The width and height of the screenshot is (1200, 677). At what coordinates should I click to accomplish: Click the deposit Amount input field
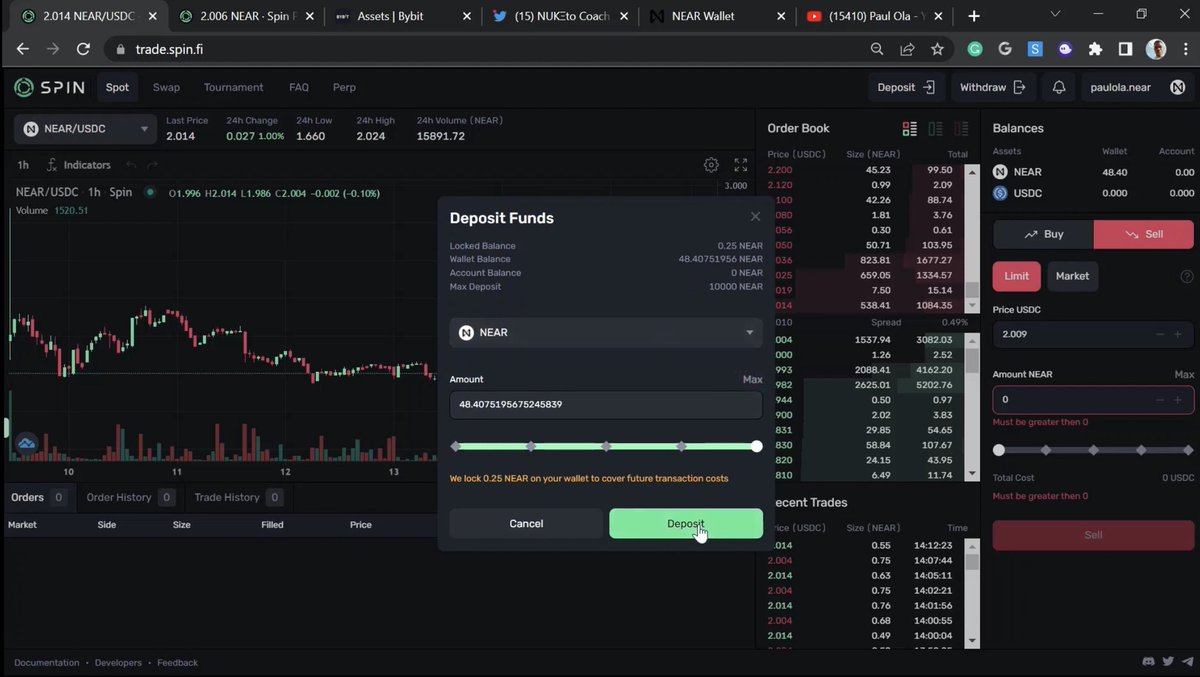606,405
